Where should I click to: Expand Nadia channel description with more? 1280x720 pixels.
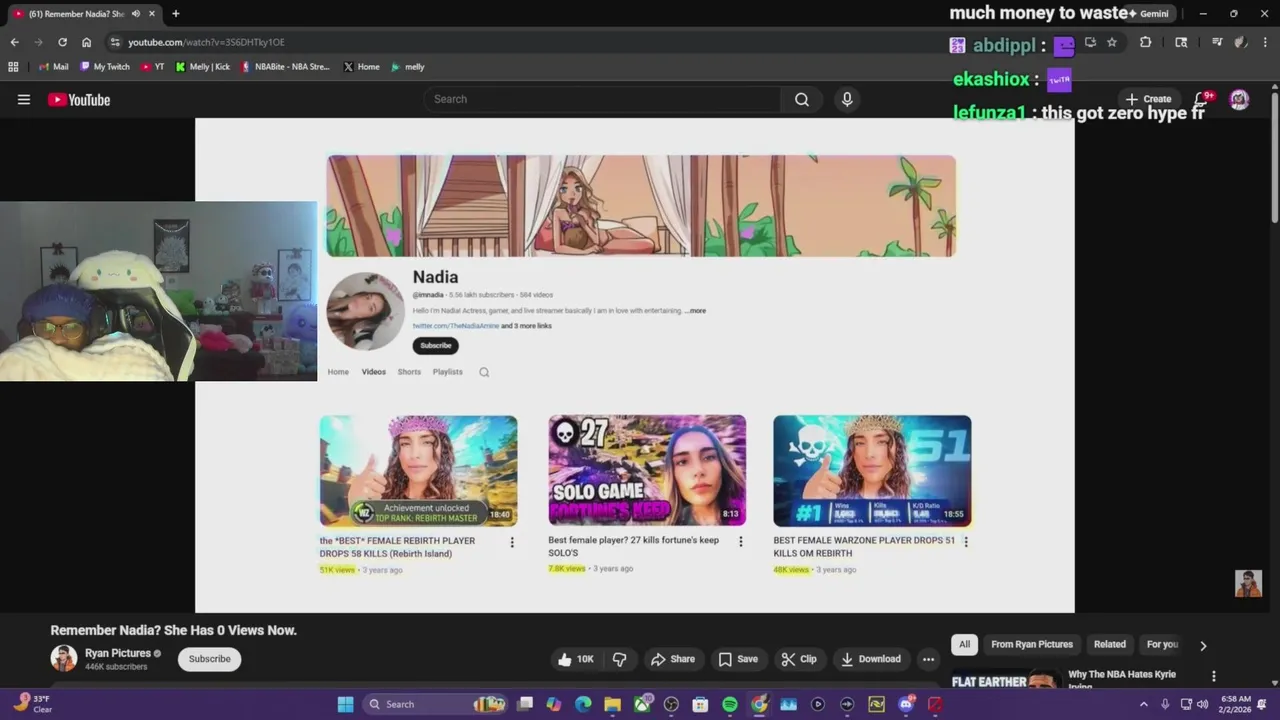pos(695,311)
